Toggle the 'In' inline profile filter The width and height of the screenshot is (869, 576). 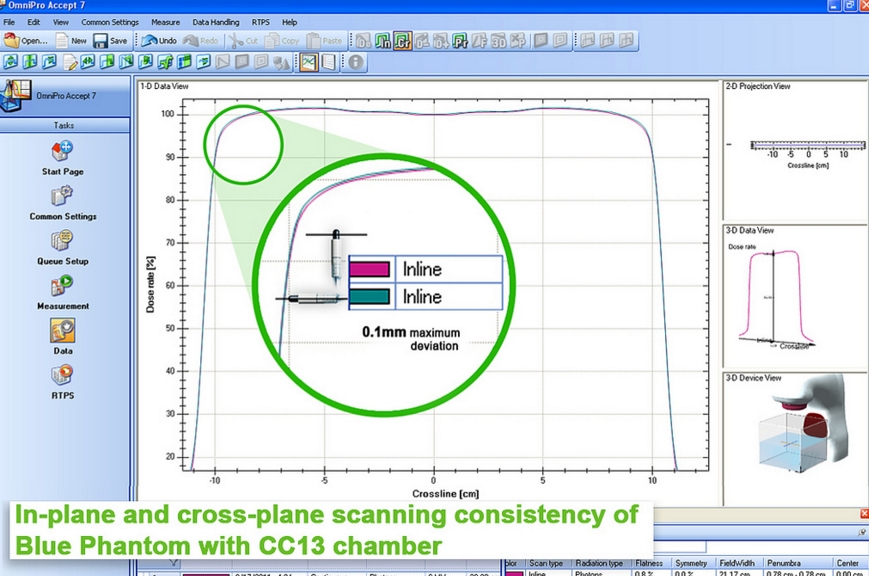(383, 41)
